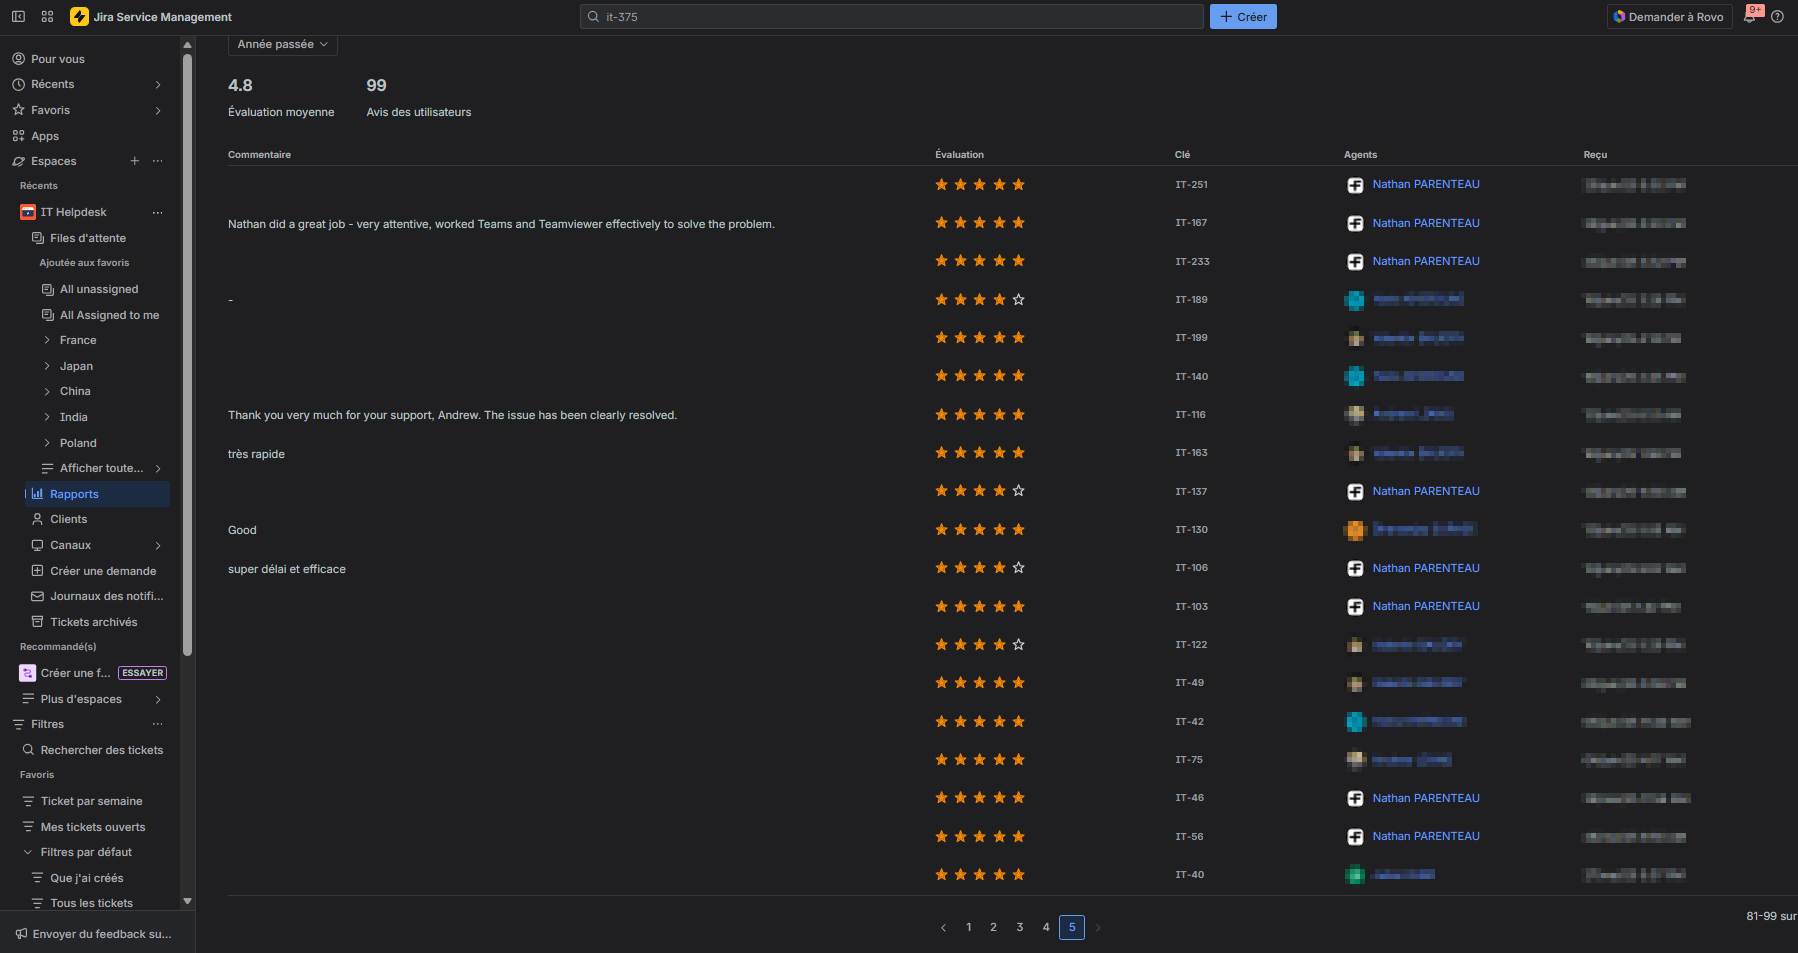Viewport: 1798px width, 953px height.
Task: Open the Filtres more actions menu
Action: [157, 724]
